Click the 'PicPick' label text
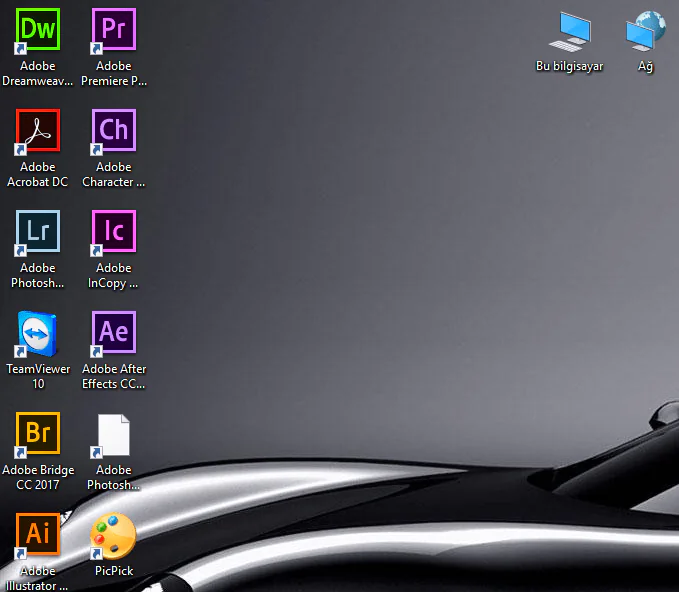 (113, 571)
